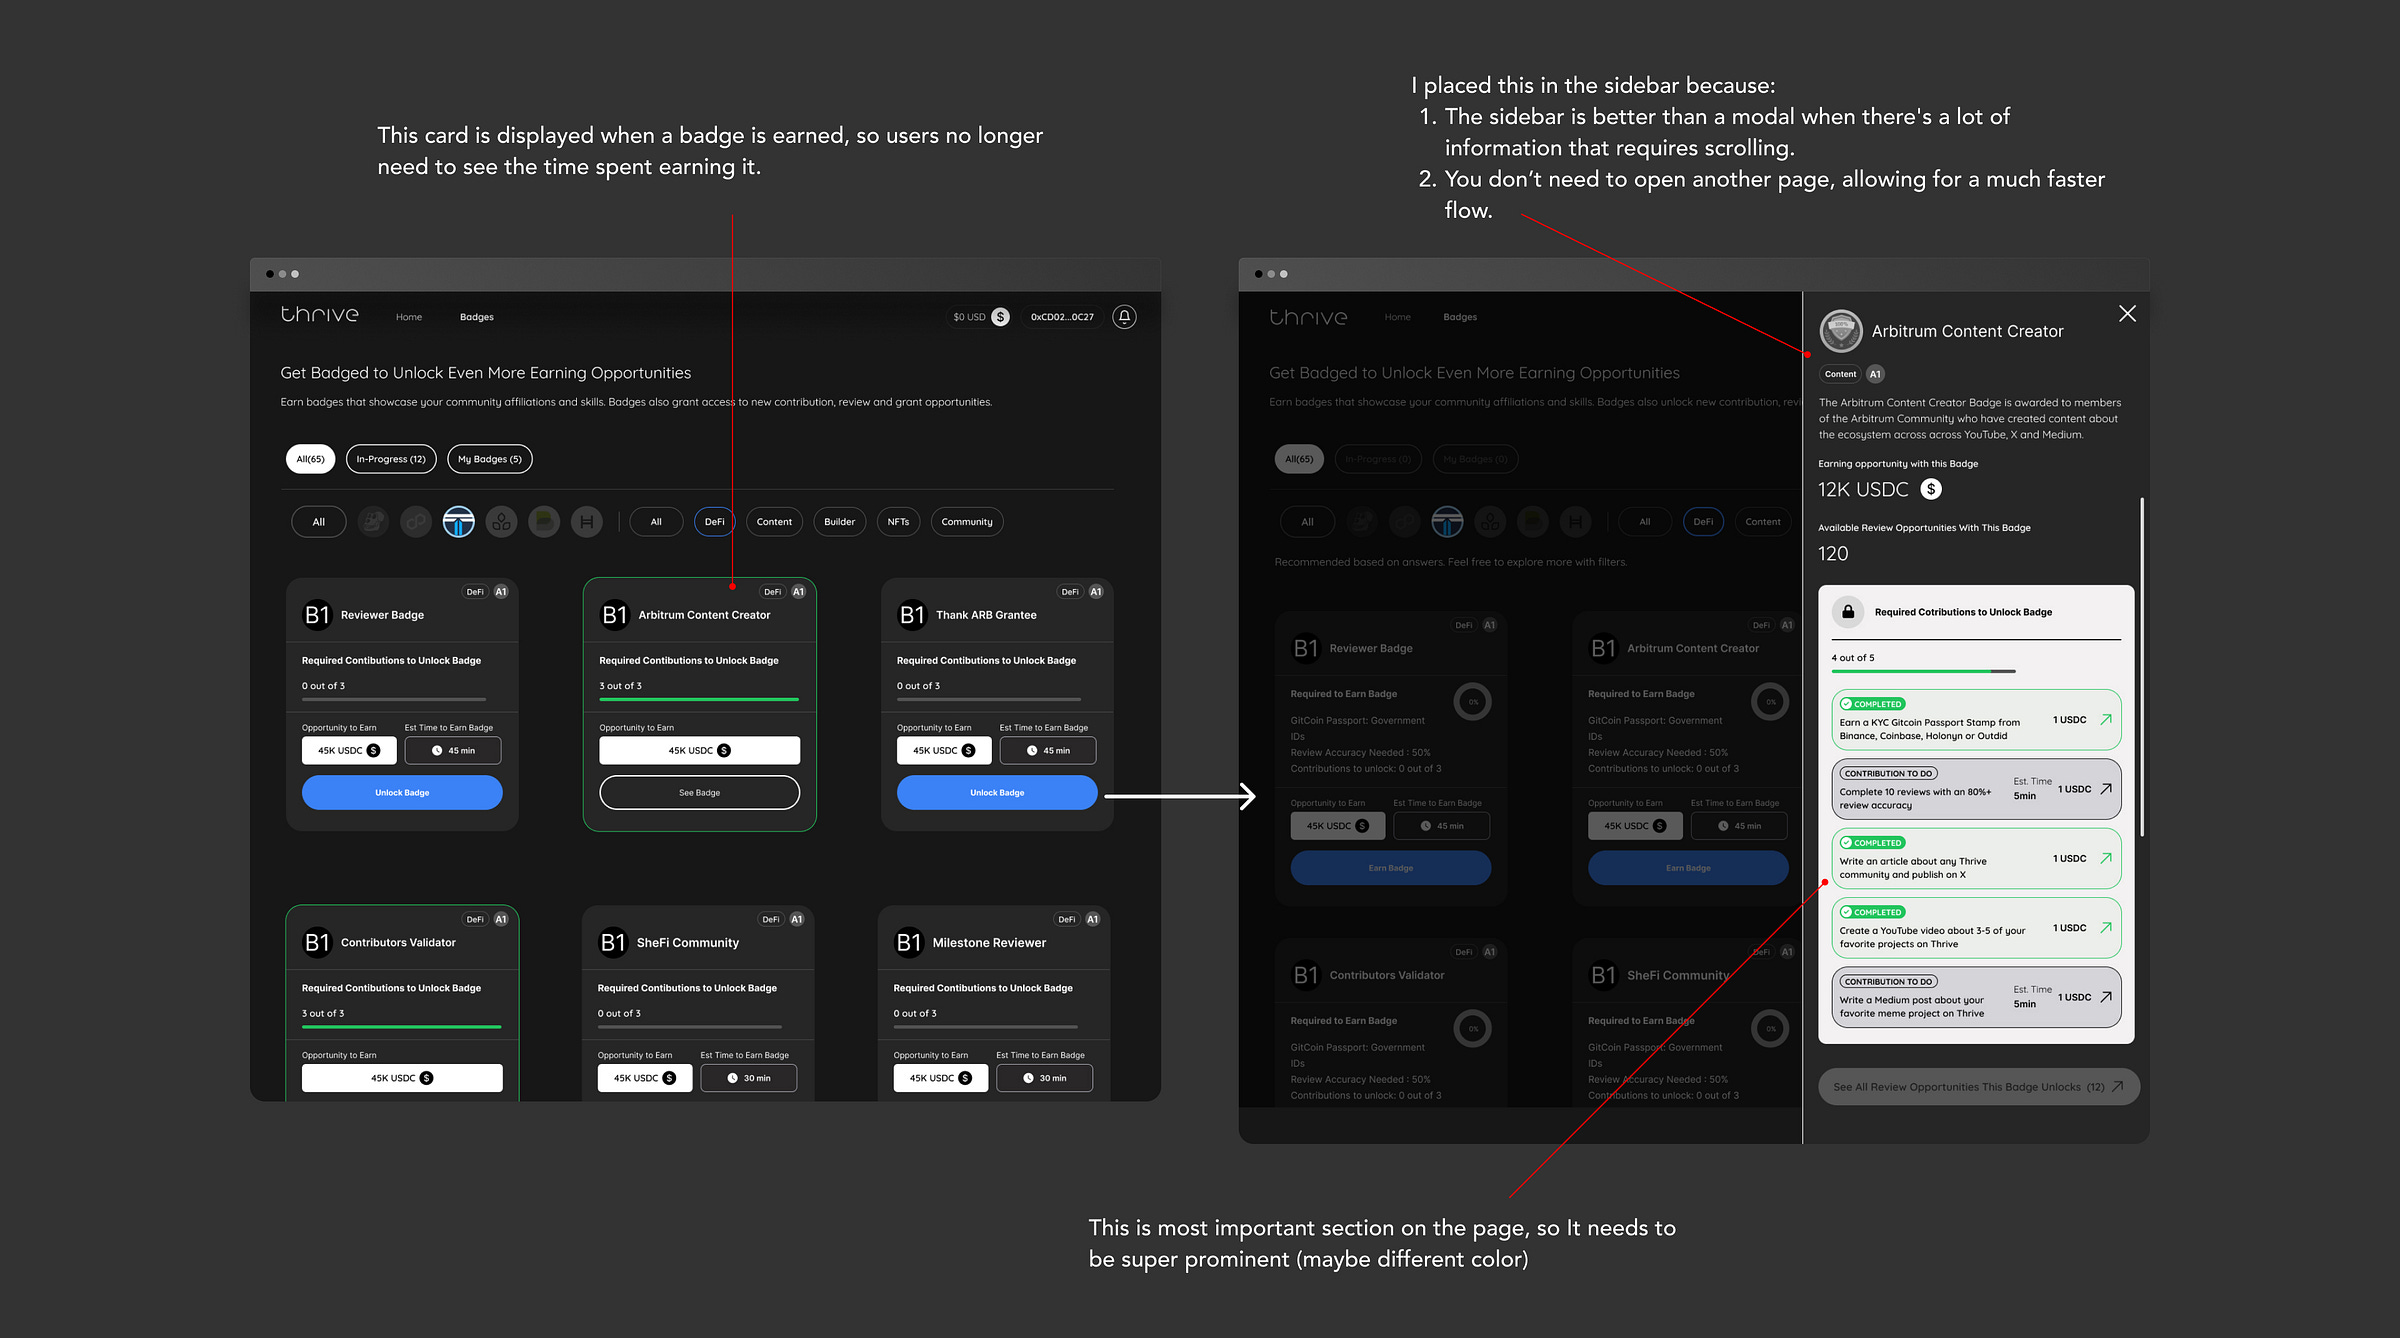2400x1338 pixels.
Task: Click See Badge on Arbitrum Content Creator card
Action: tap(699, 793)
